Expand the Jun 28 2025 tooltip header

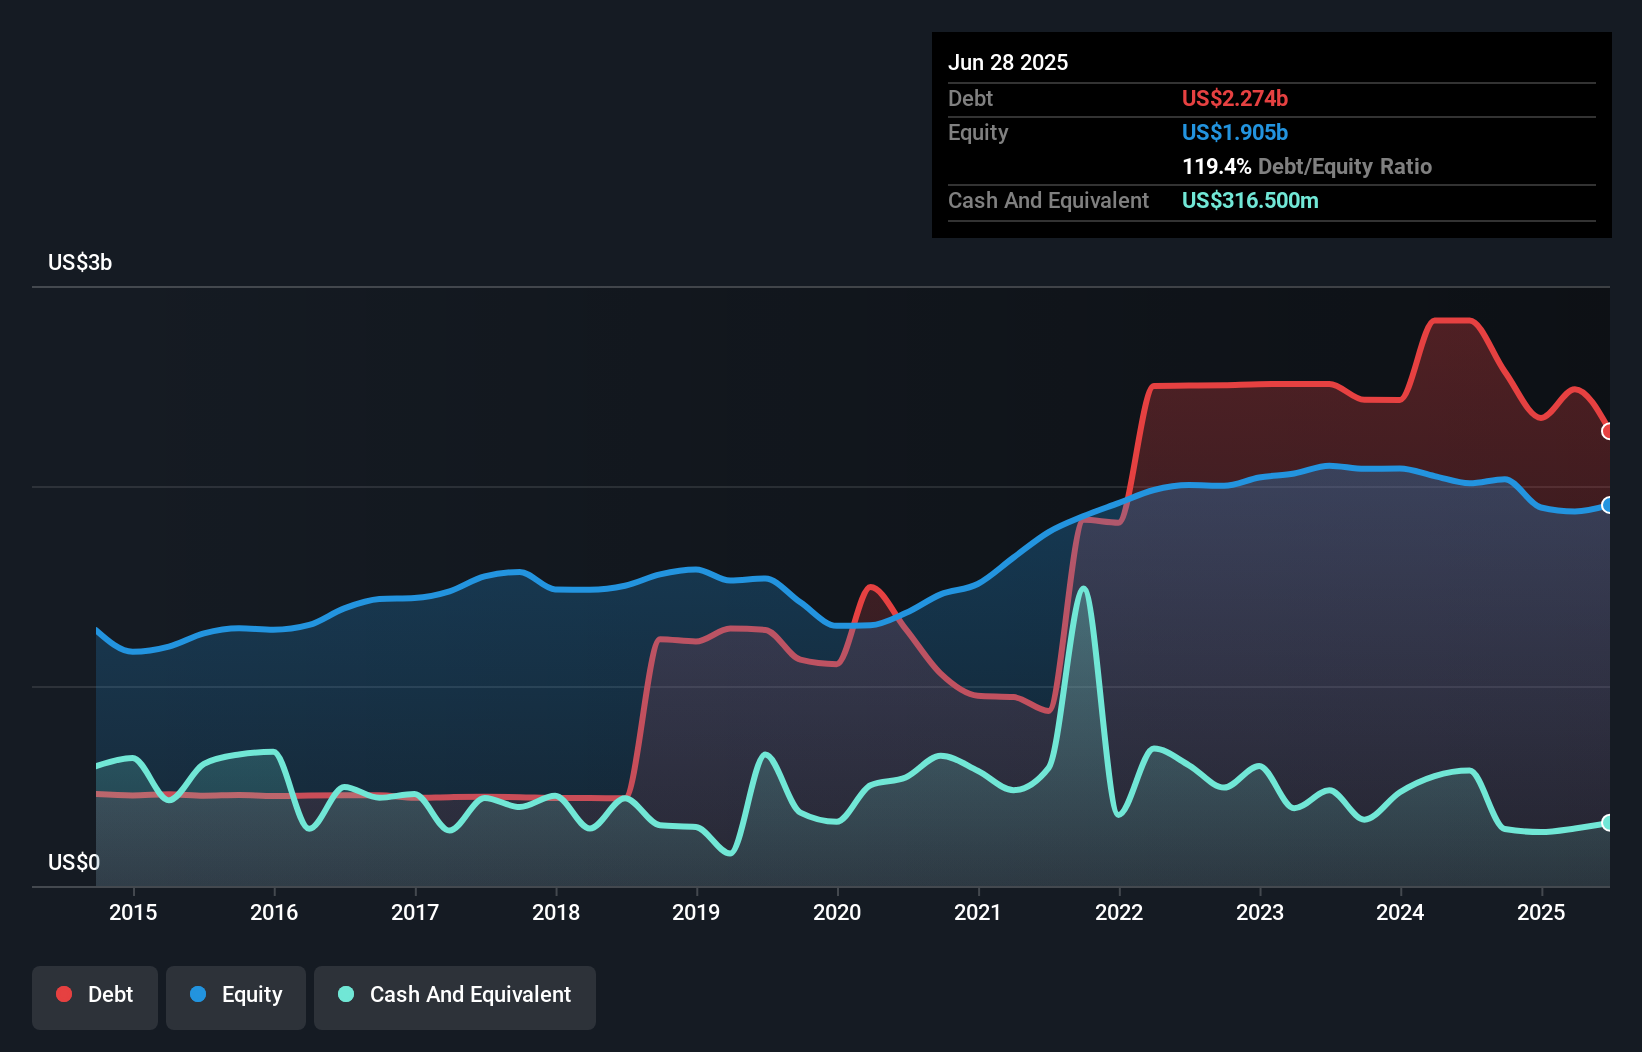(x=1009, y=62)
